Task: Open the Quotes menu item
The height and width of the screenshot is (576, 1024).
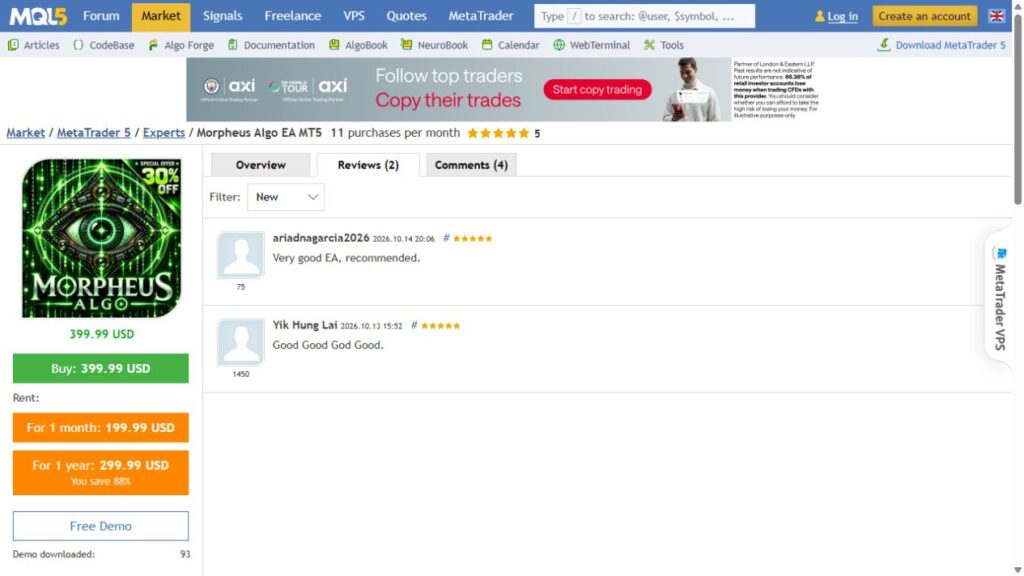Action: [x=406, y=16]
